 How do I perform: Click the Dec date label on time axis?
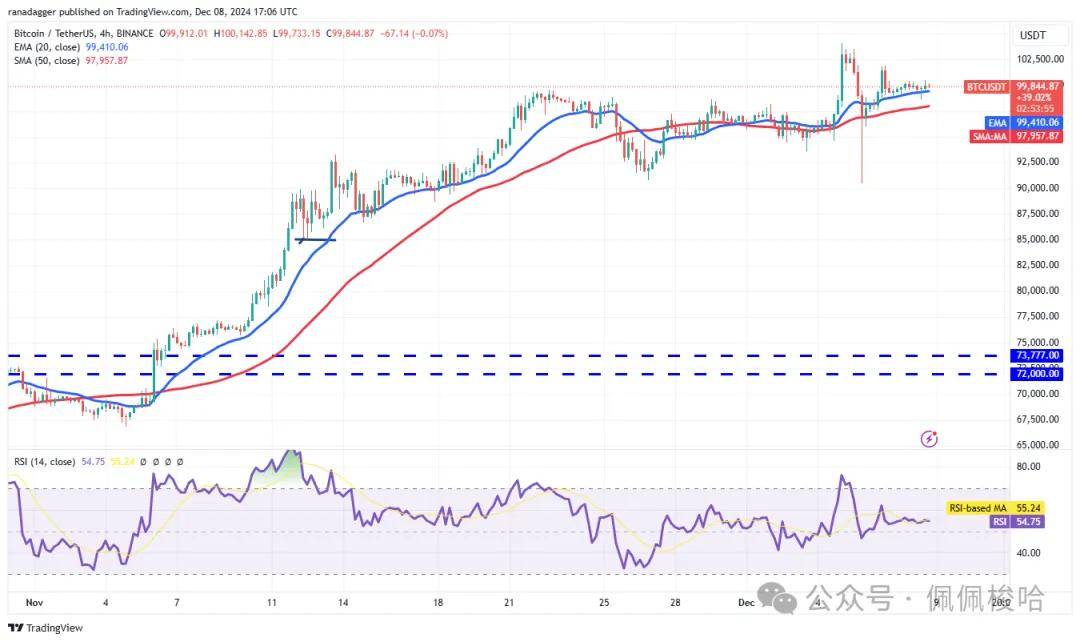[746, 602]
